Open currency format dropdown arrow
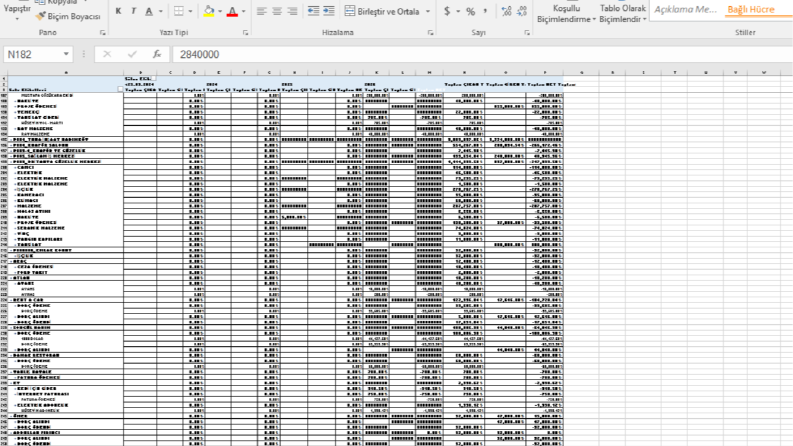 tap(458, 11)
